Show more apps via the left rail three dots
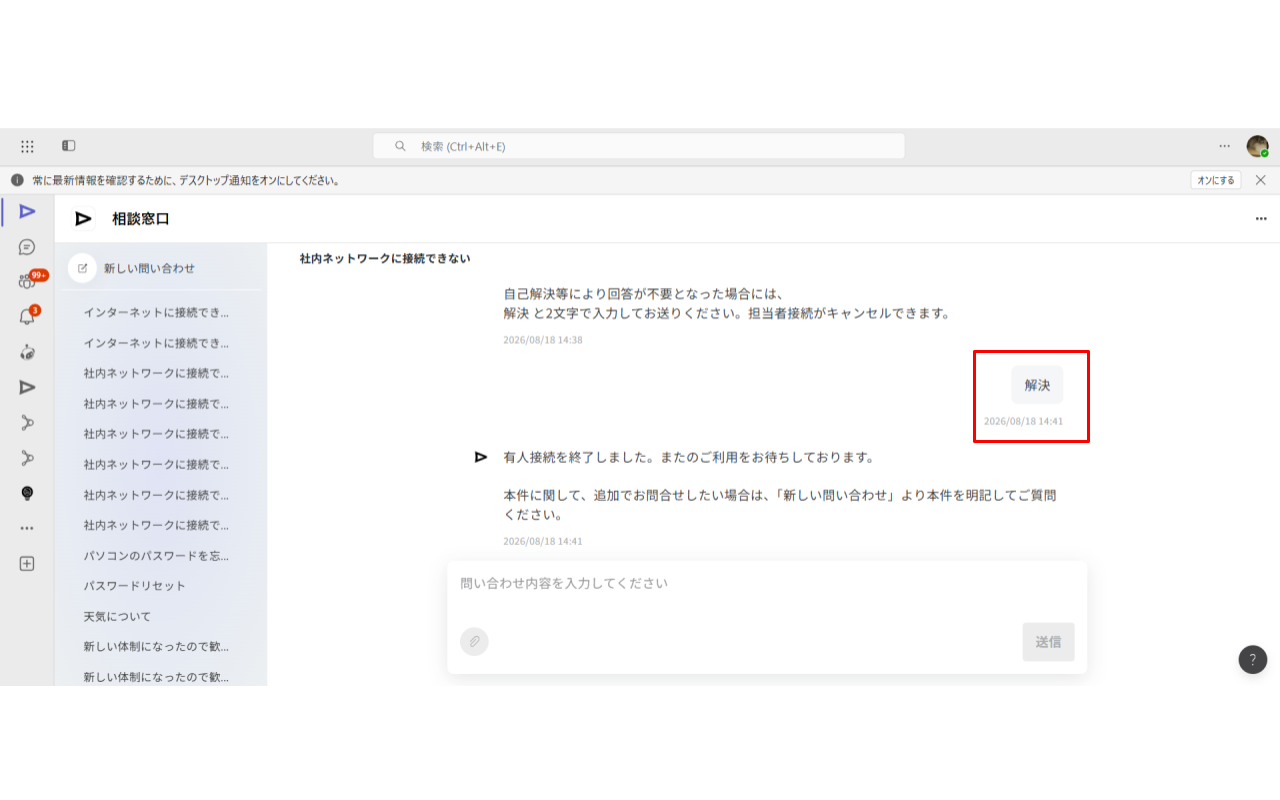 pos(27,528)
